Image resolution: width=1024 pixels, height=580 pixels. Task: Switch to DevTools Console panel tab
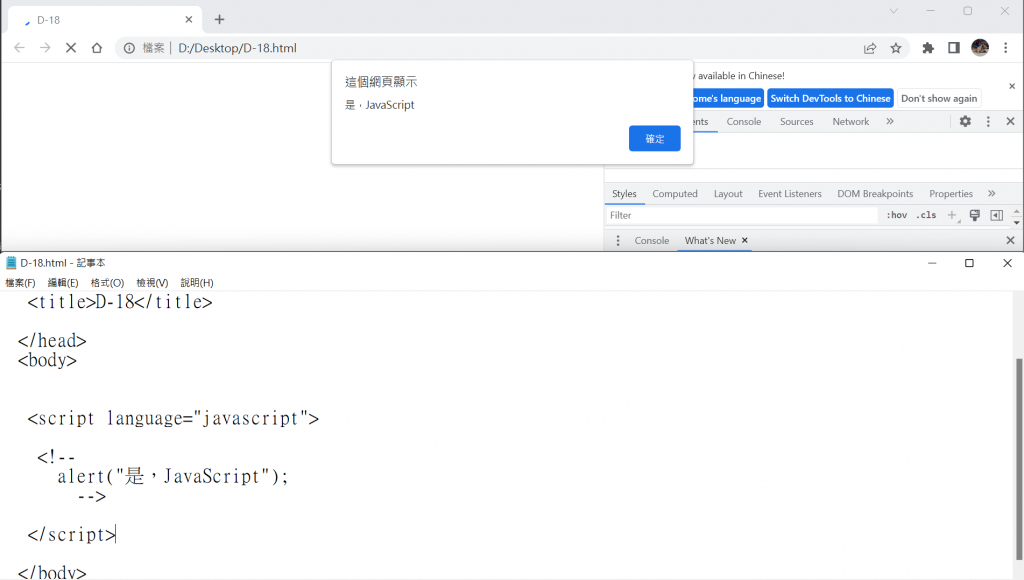(744, 121)
